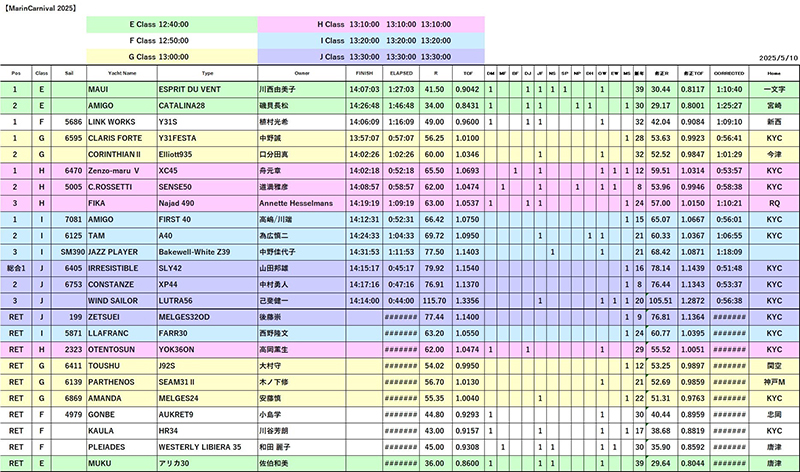Image resolution: width=800 pixels, height=472 pixels.
Task: Select the Elliott935 type cell
Action: coord(207,155)
